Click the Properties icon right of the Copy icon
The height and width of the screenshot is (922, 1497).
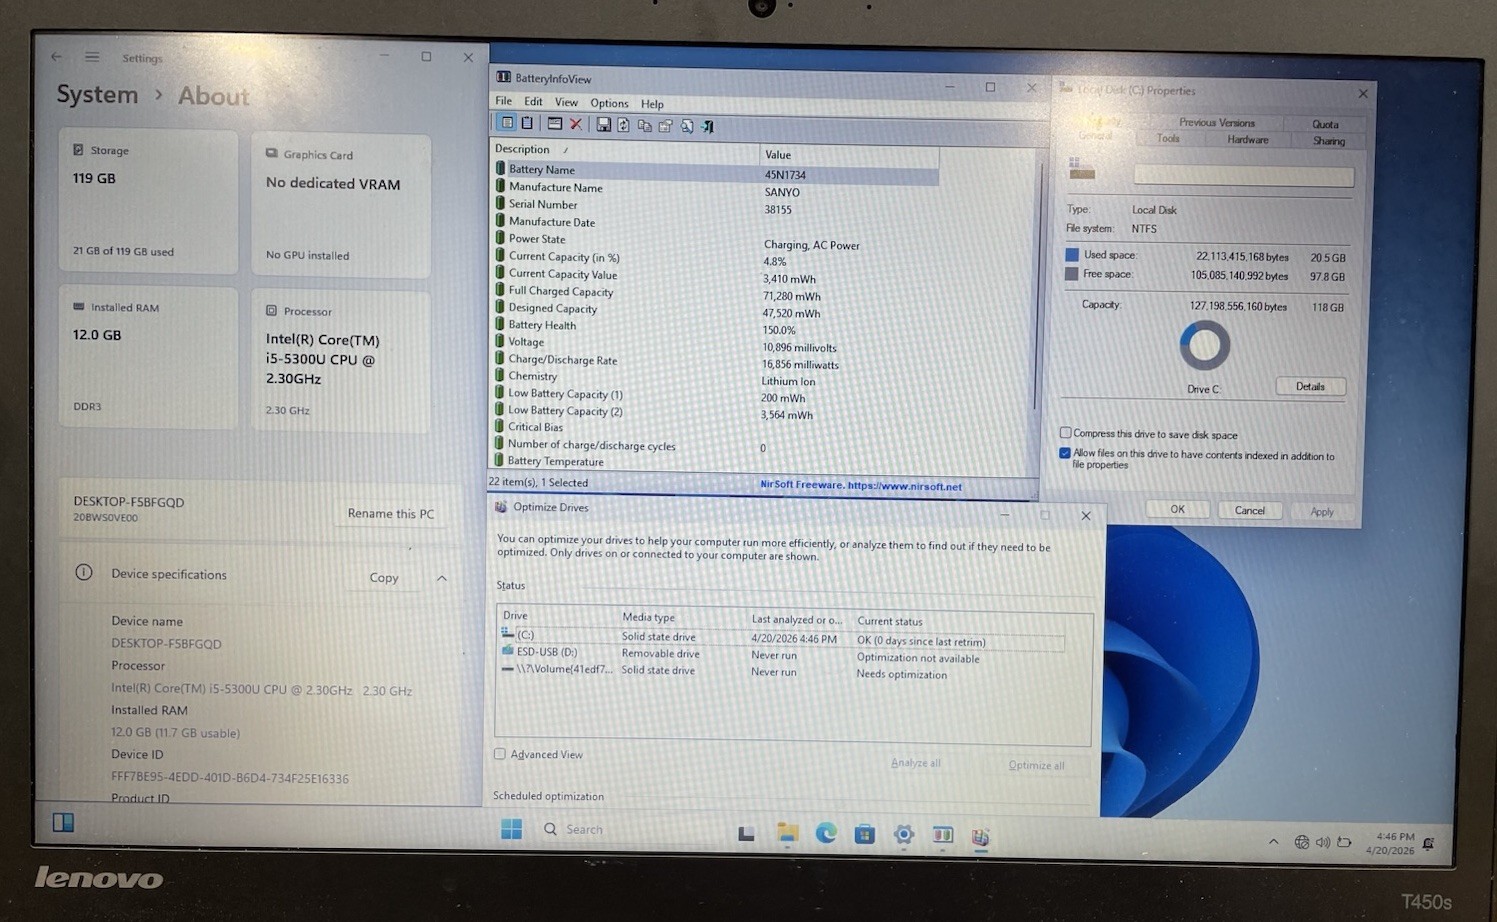[665, 126]
